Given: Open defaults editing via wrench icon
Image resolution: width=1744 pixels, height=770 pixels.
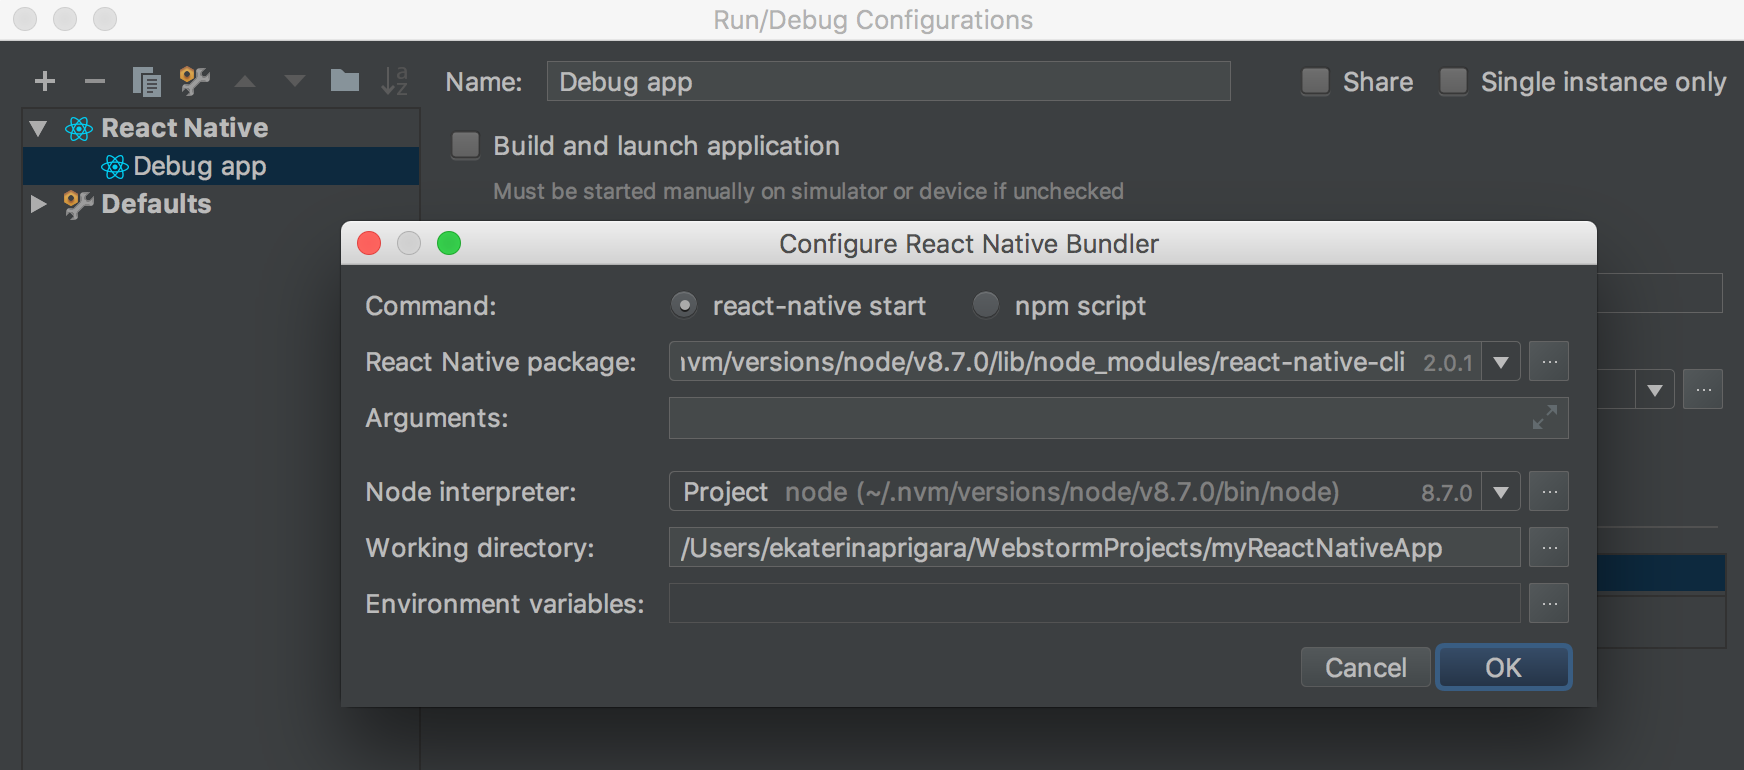Looking at the screenshot, I should coord(195,82).
